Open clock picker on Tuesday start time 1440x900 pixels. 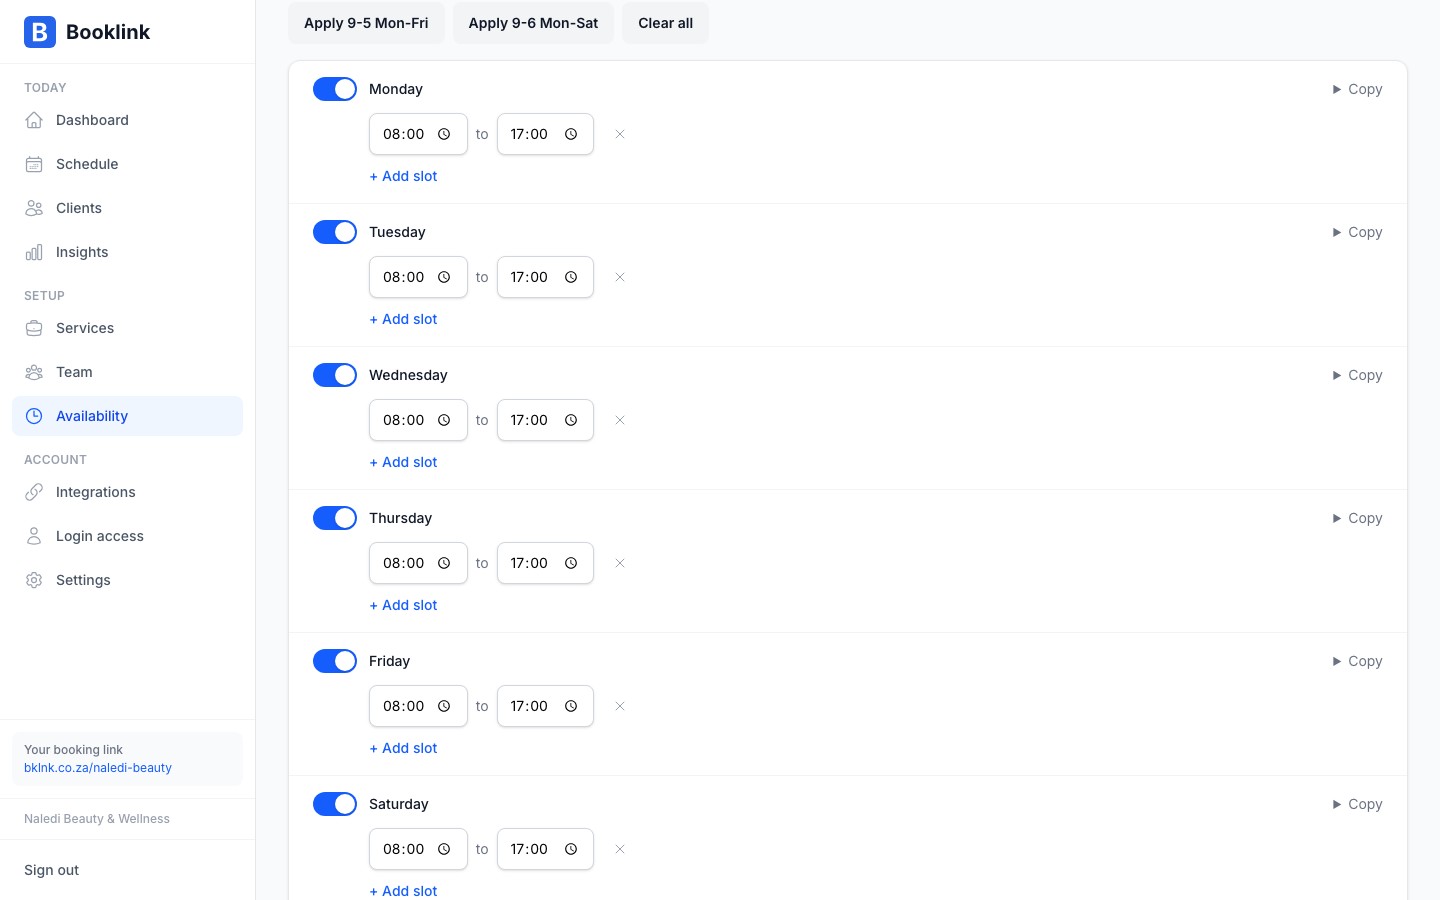click(444, 277)
